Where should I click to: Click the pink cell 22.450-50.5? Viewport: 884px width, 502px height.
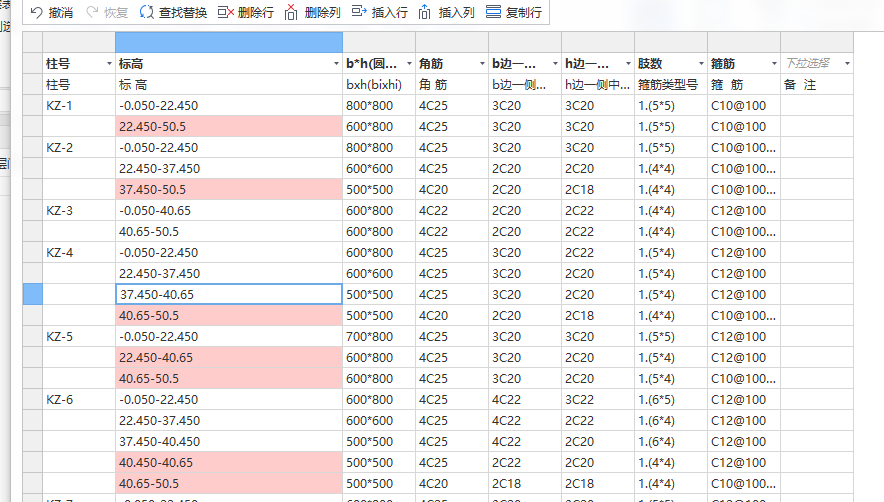[x=229, y=126]
